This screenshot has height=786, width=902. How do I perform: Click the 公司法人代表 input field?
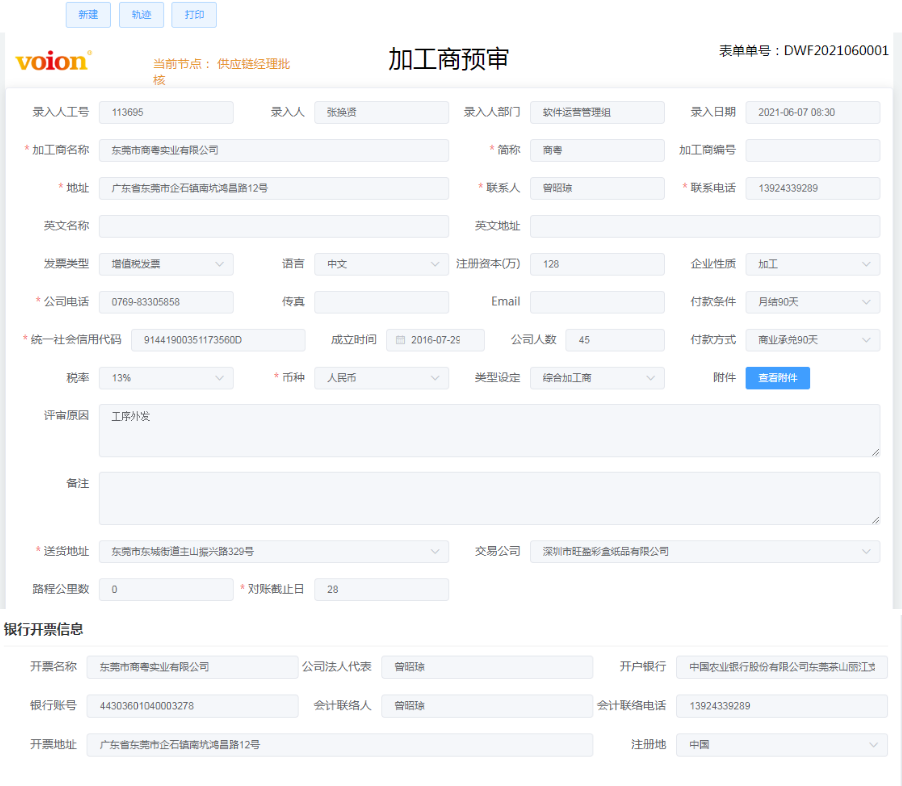pyautogui.click(x=487, y=667)
